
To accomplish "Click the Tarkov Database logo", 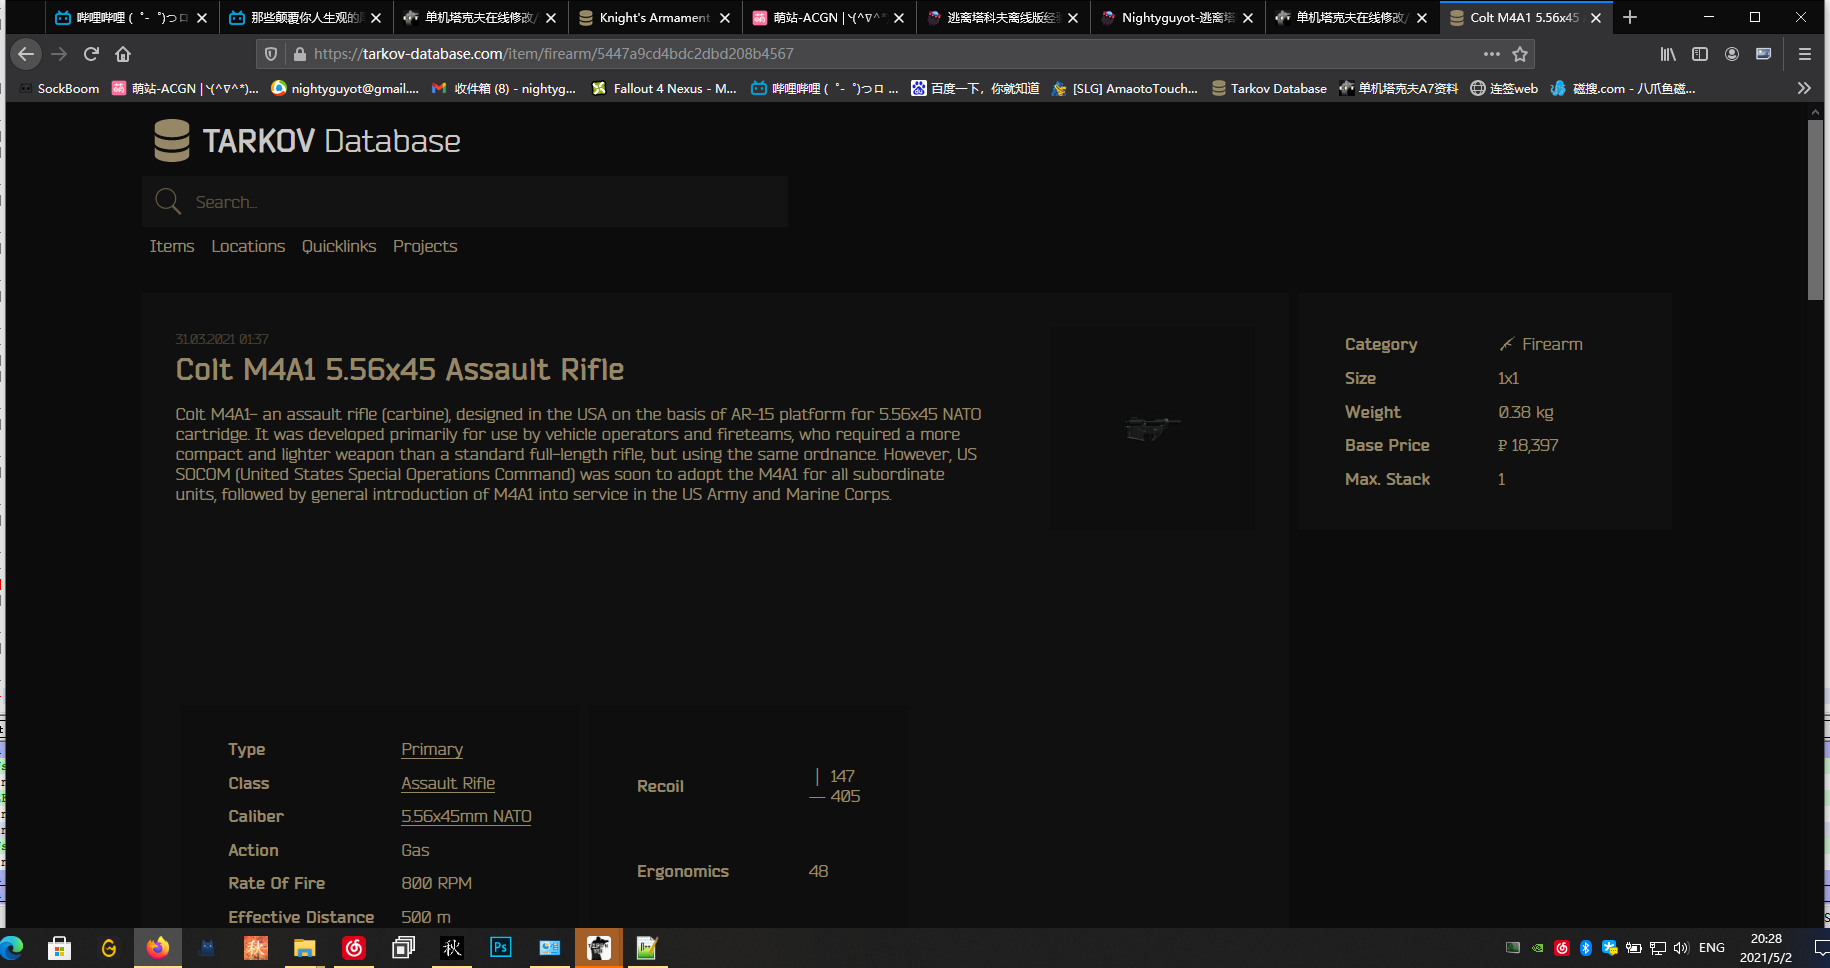I will click(x=307, y=141).
